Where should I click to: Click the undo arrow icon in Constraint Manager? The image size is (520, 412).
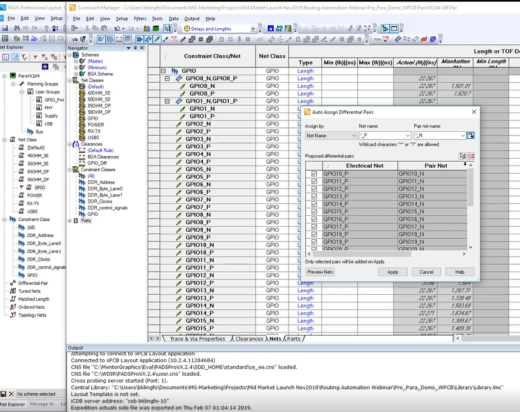(x=117, y=29)
